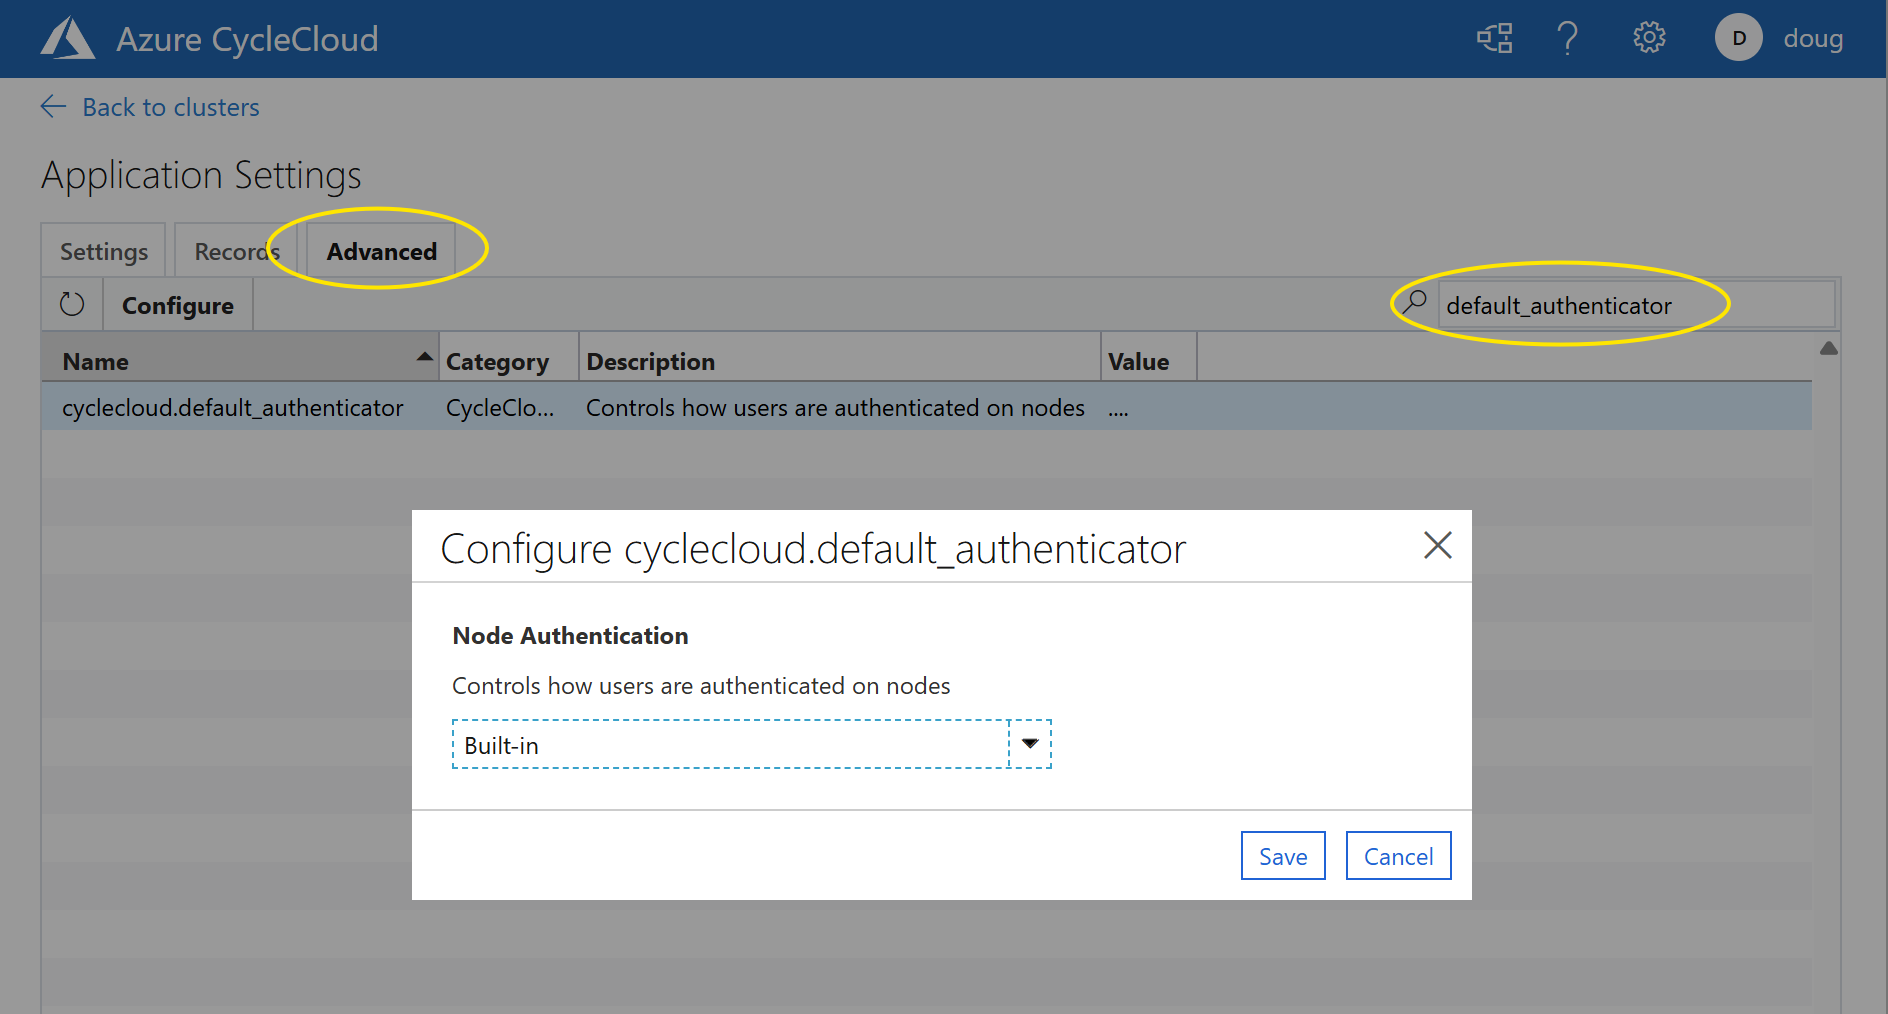The width and height of the screenshot is (1888, 1014).
Task: Close the Configure dialog with the X
Action: click(1438, 546)
